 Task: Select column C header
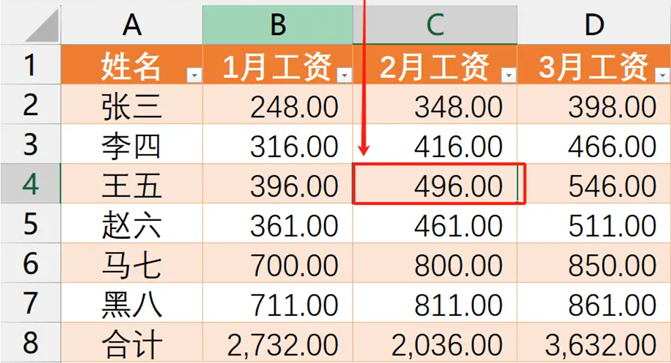tap(435, 24)
